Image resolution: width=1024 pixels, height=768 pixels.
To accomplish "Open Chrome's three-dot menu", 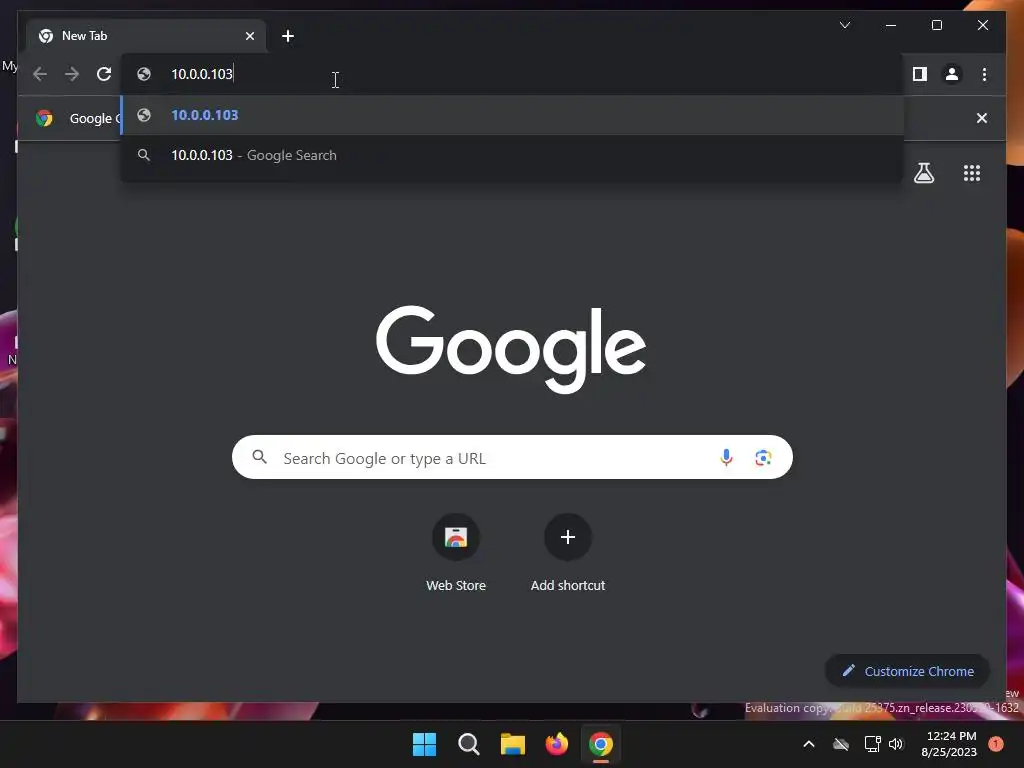I will pos(984,74).
